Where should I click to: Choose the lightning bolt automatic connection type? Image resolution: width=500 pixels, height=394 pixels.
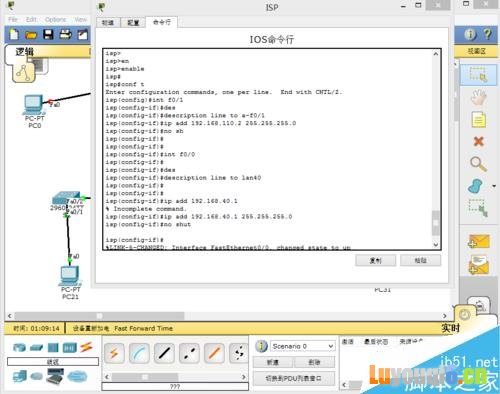(x=114, y=353)
